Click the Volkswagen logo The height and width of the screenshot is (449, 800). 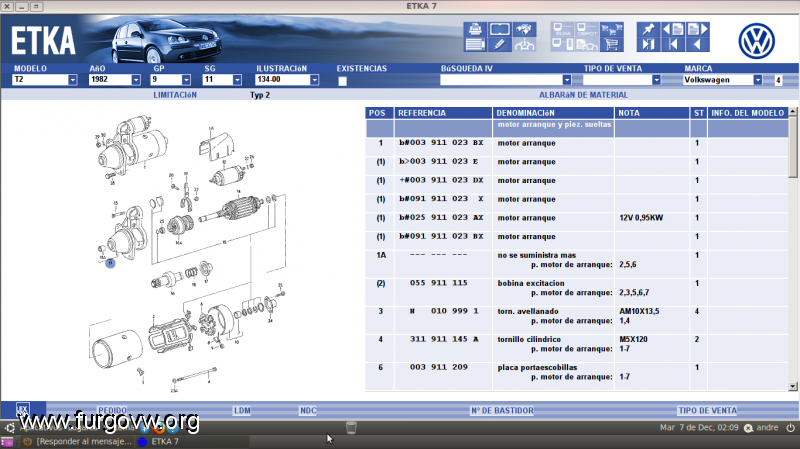[756, 41]
